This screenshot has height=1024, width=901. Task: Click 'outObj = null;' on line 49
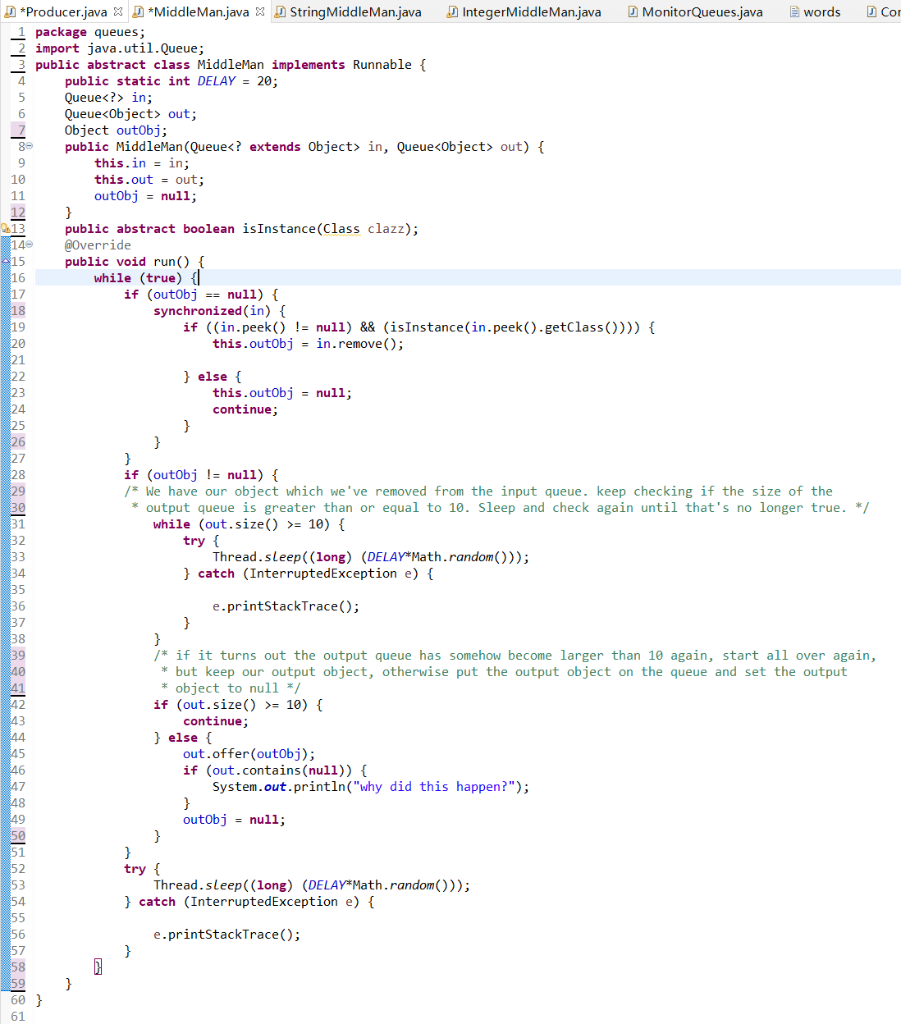coord(234,819)
